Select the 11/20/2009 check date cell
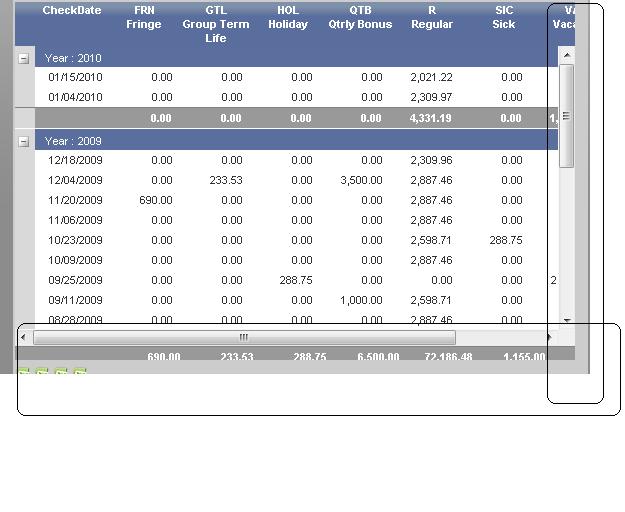The height and width of the screenshot is (512, 625). pos(75,200)
